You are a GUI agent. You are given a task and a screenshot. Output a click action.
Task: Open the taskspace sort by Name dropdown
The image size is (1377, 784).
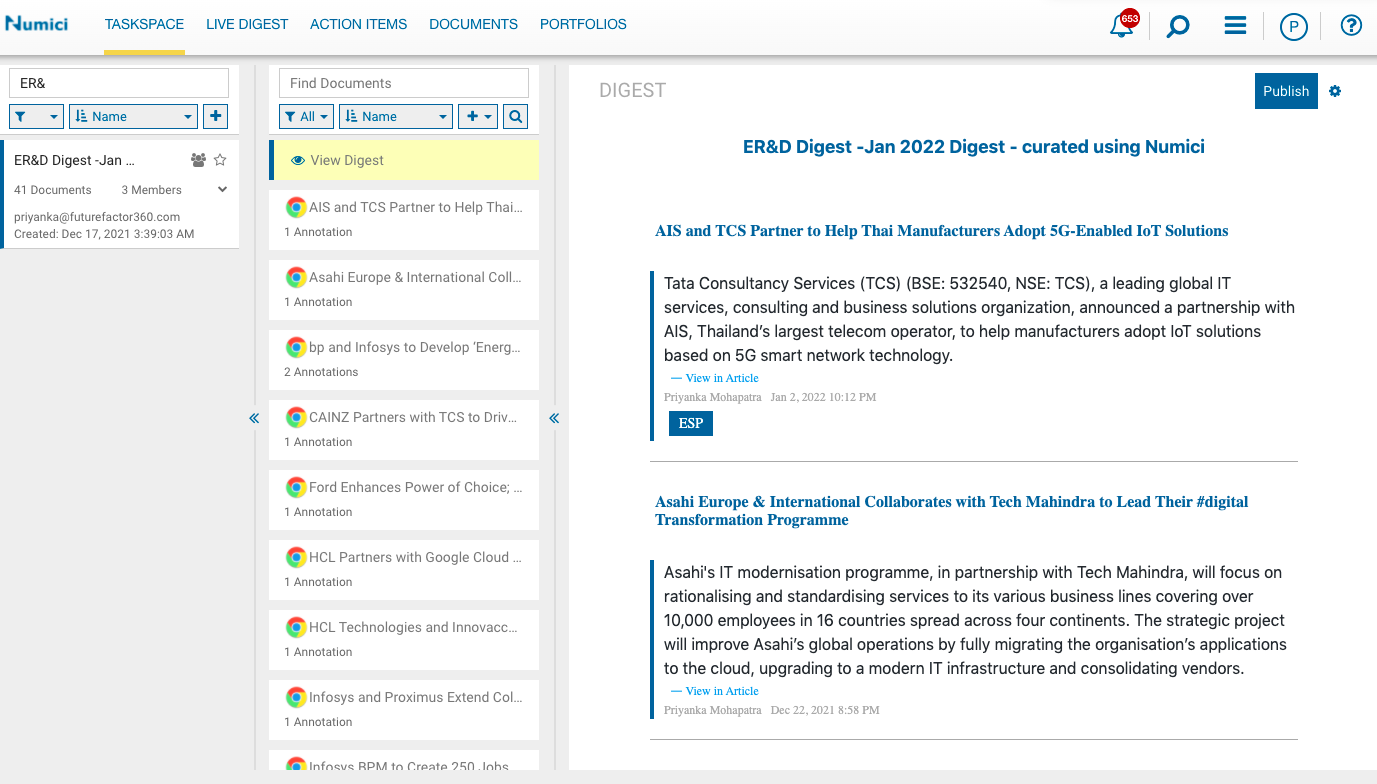pos(133,116)
